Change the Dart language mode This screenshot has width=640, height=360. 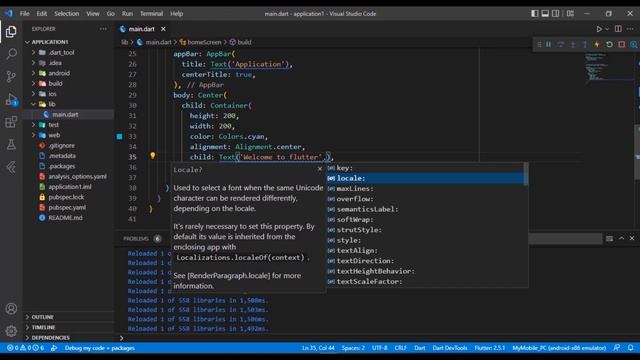point(420,348)
